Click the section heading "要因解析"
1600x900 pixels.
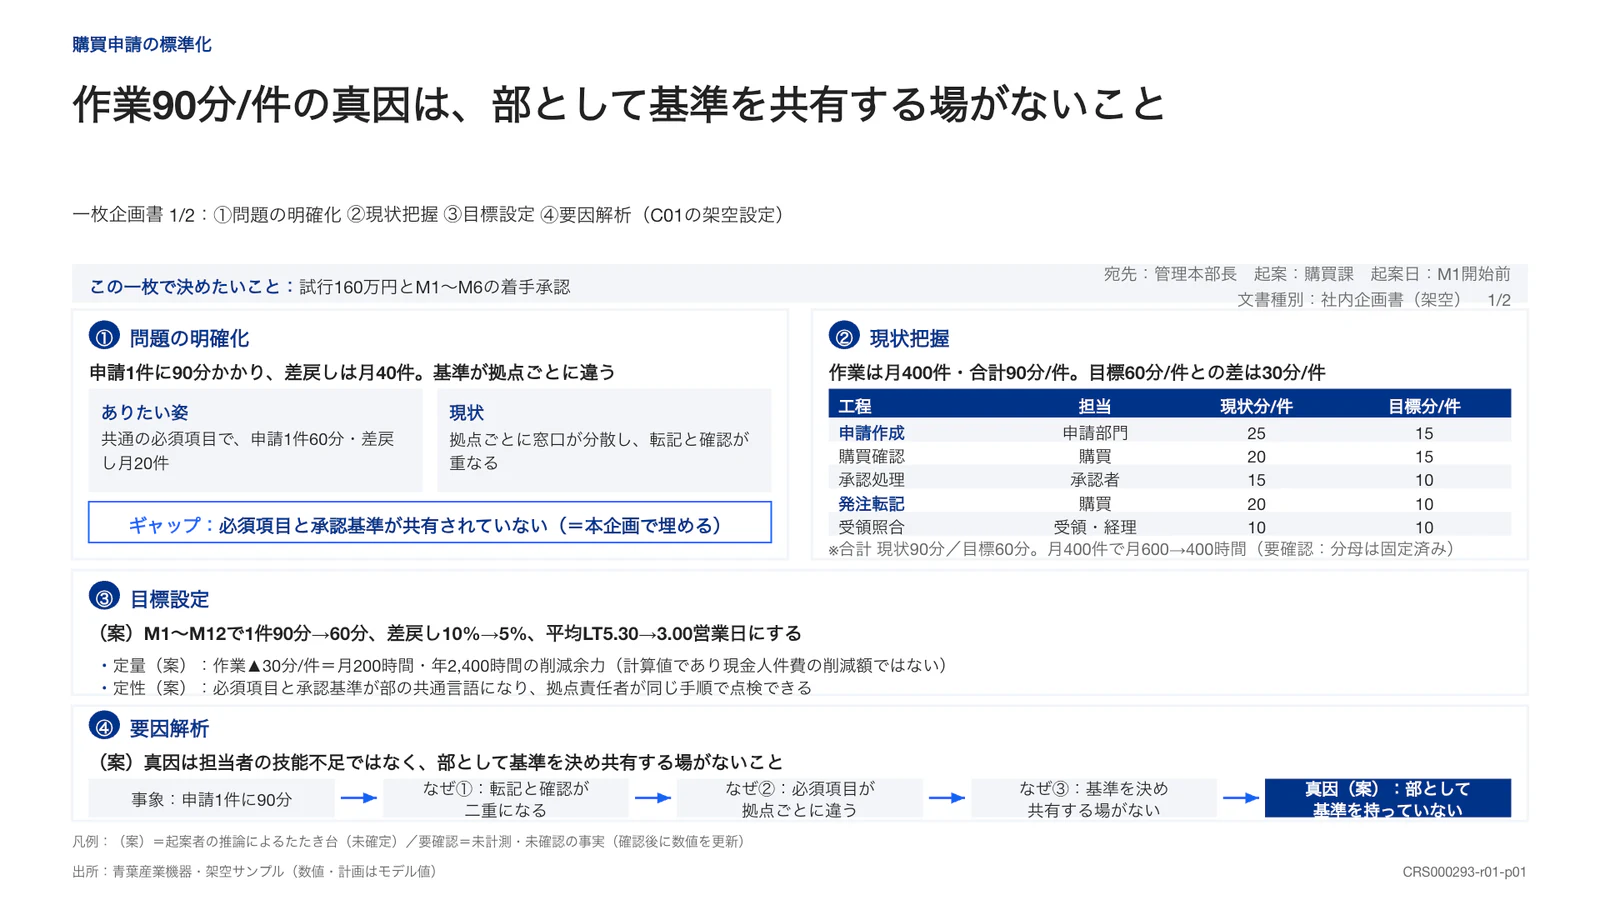[169, 728]
